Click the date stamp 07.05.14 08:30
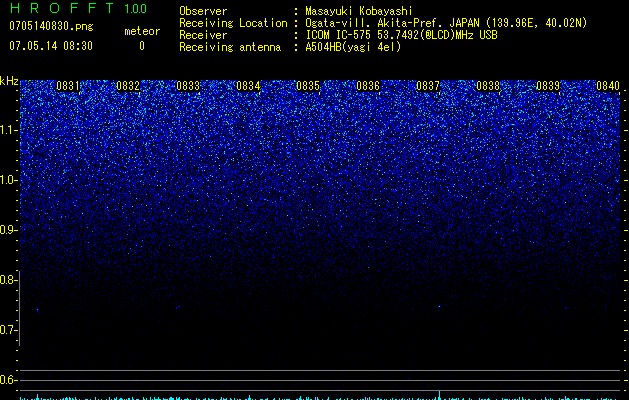629x400 pixels. (x=51, y=46)
